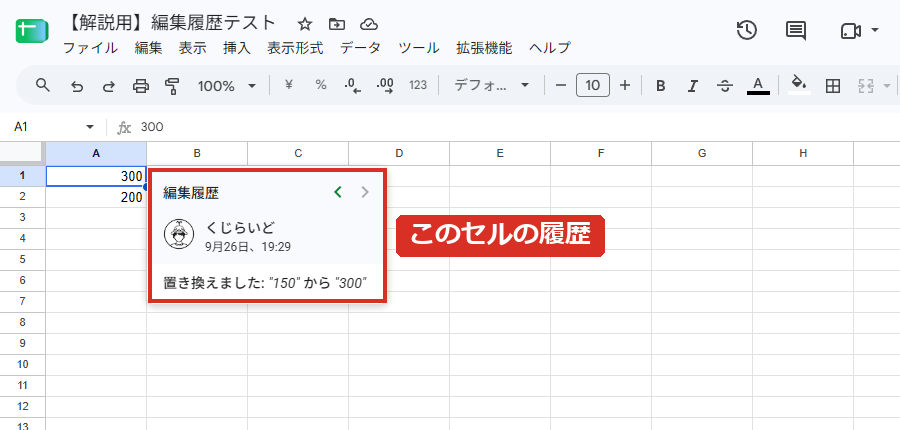Open the 100% zoom dropdown
The width and height of the screenshot is (900, 430).
pos(227,86)
